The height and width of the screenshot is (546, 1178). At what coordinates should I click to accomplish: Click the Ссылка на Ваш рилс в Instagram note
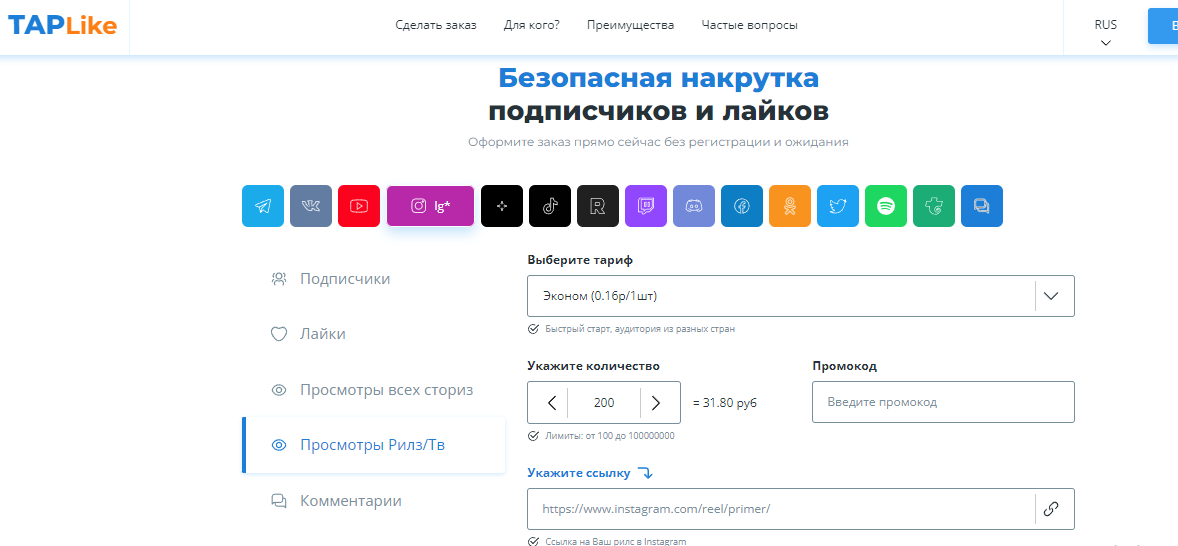[x=615, y=541]
